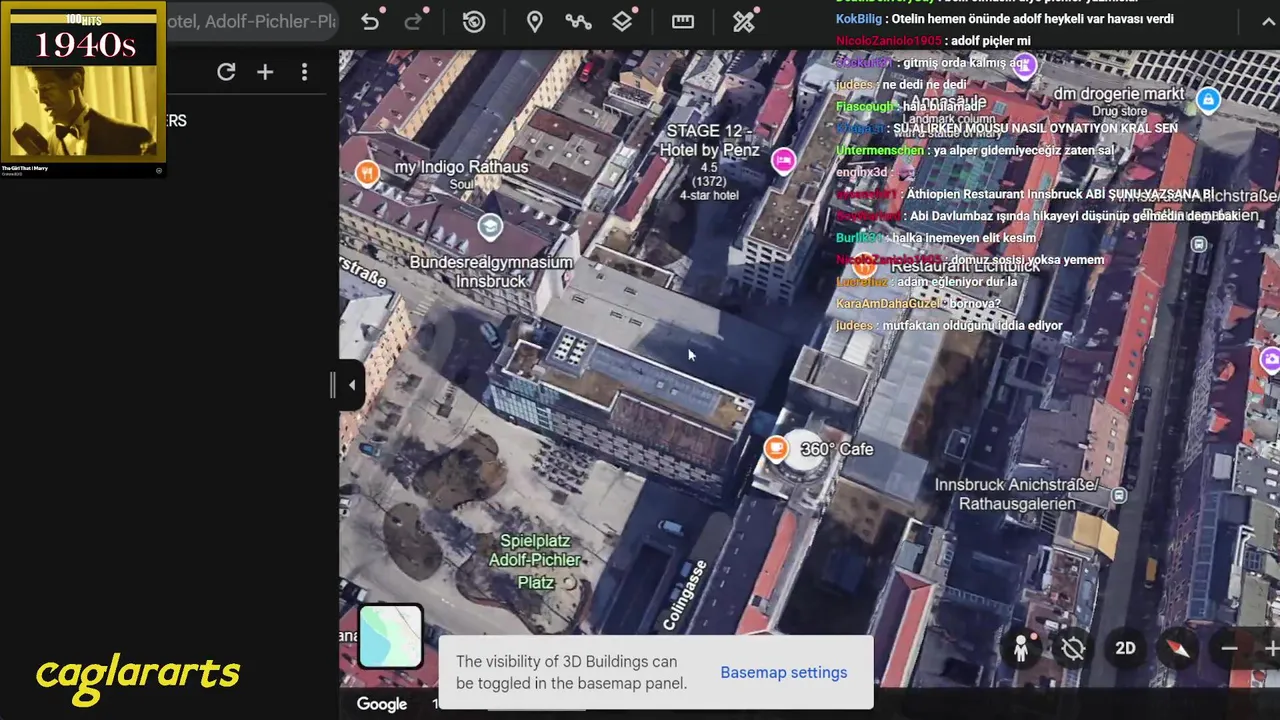Image resolution: width=1280 pixels, height=720 pixels.
Task: Click the compass to reset north
Action: point(1178,648)
